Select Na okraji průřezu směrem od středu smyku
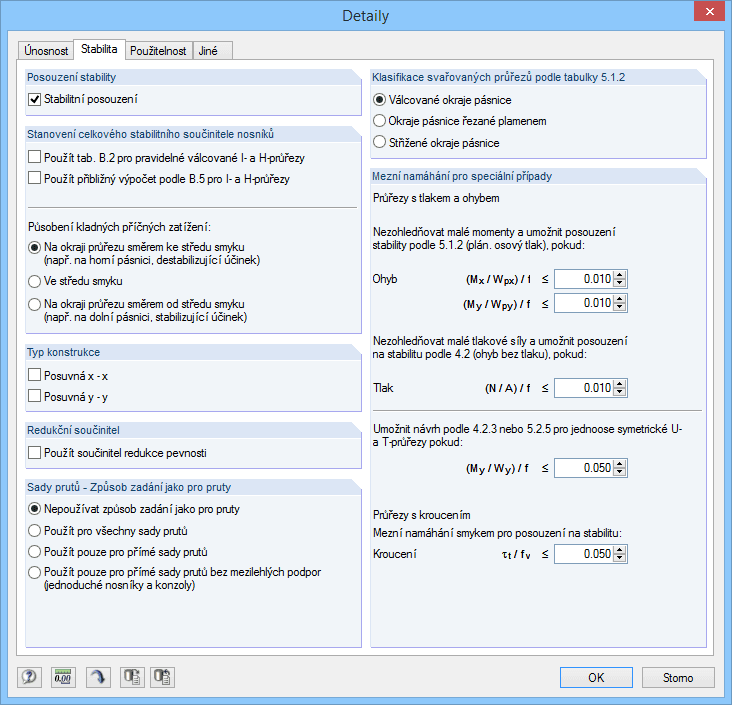 coord(35,304)
